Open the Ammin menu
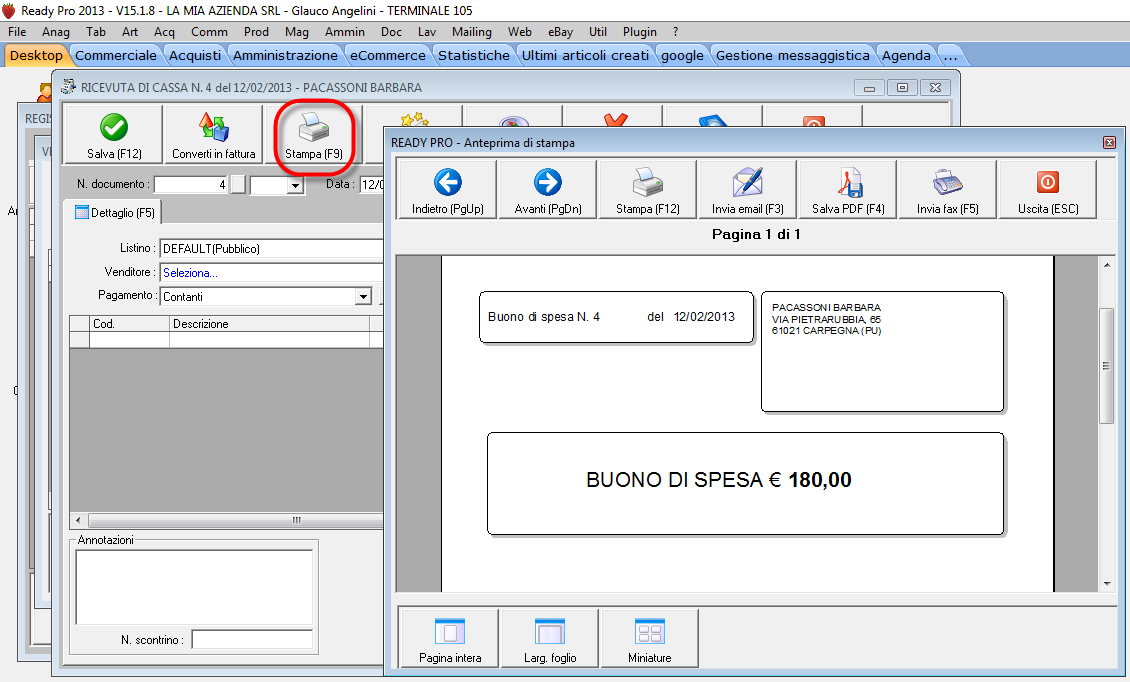The image size is (1130, 682). (344, 32)
